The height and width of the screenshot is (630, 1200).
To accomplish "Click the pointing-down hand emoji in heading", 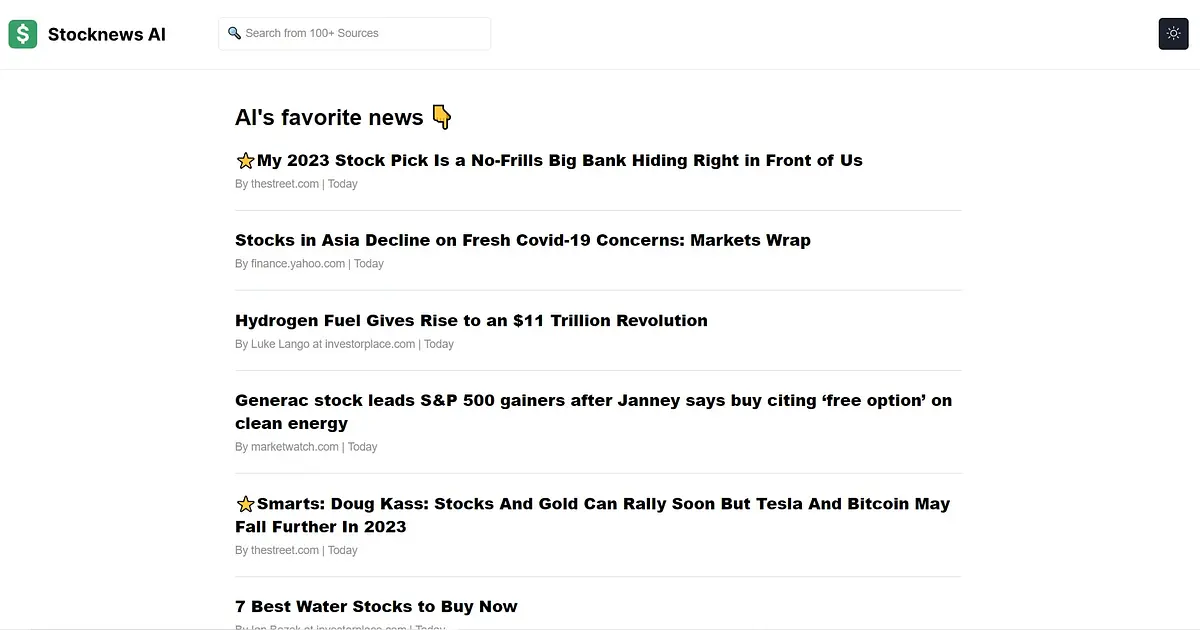I will click(x=441, y=118).
